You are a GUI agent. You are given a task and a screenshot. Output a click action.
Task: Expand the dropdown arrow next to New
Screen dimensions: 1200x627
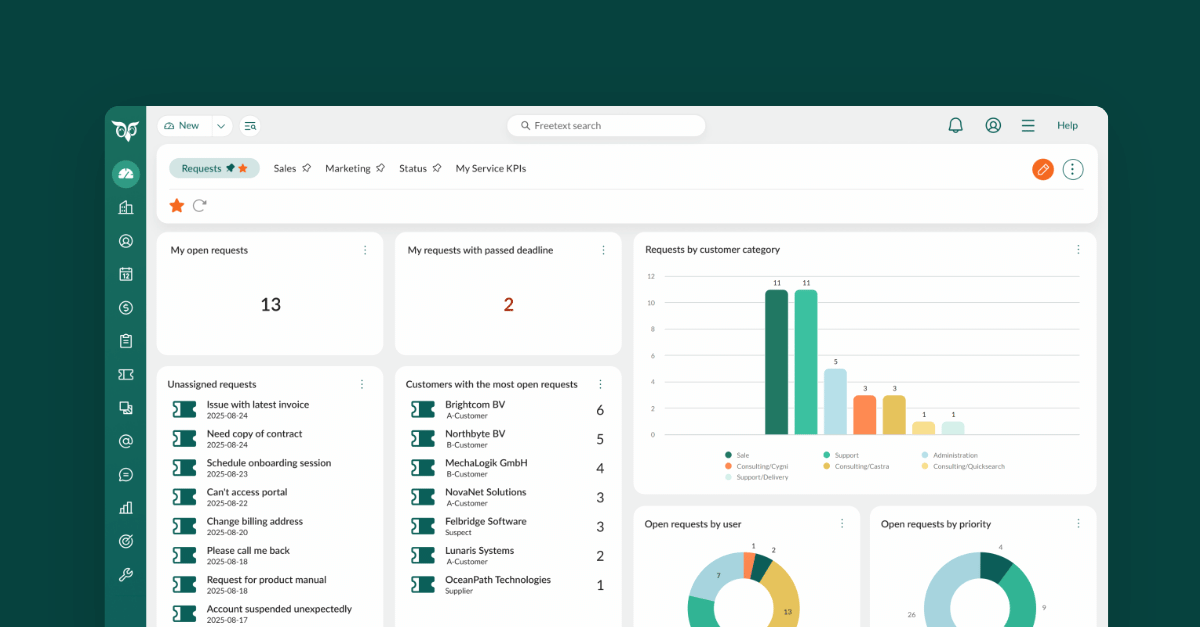(x=221, y=126)
